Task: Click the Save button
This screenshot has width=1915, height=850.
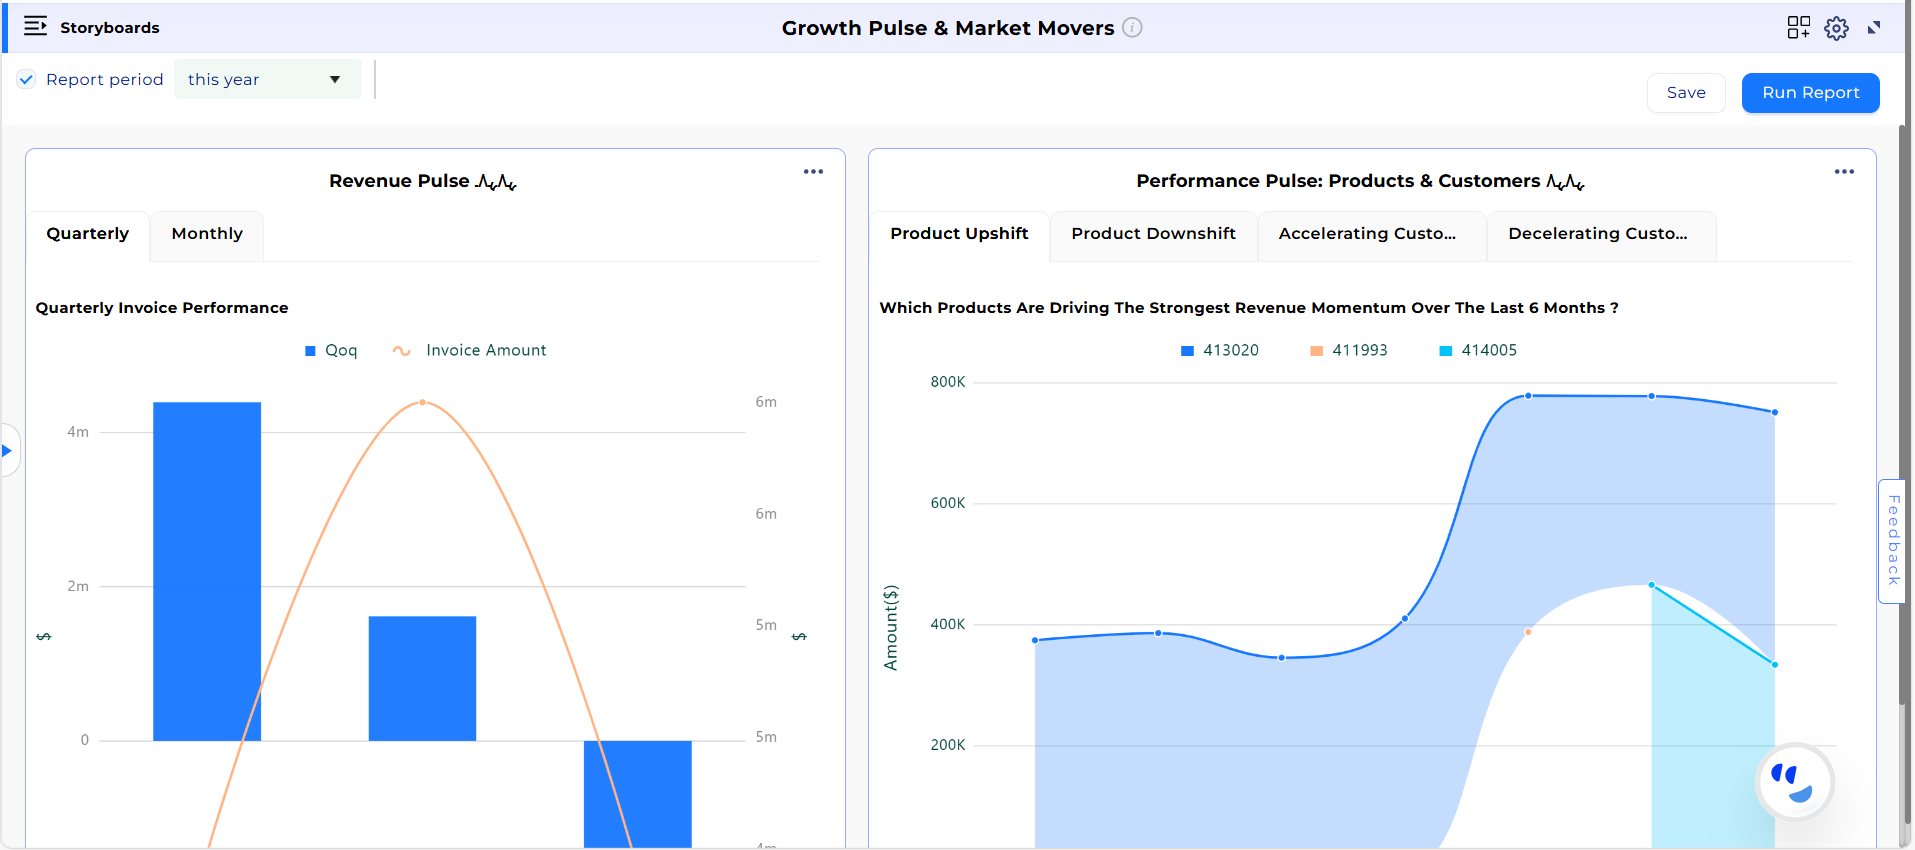Action: pos(1685,93)
